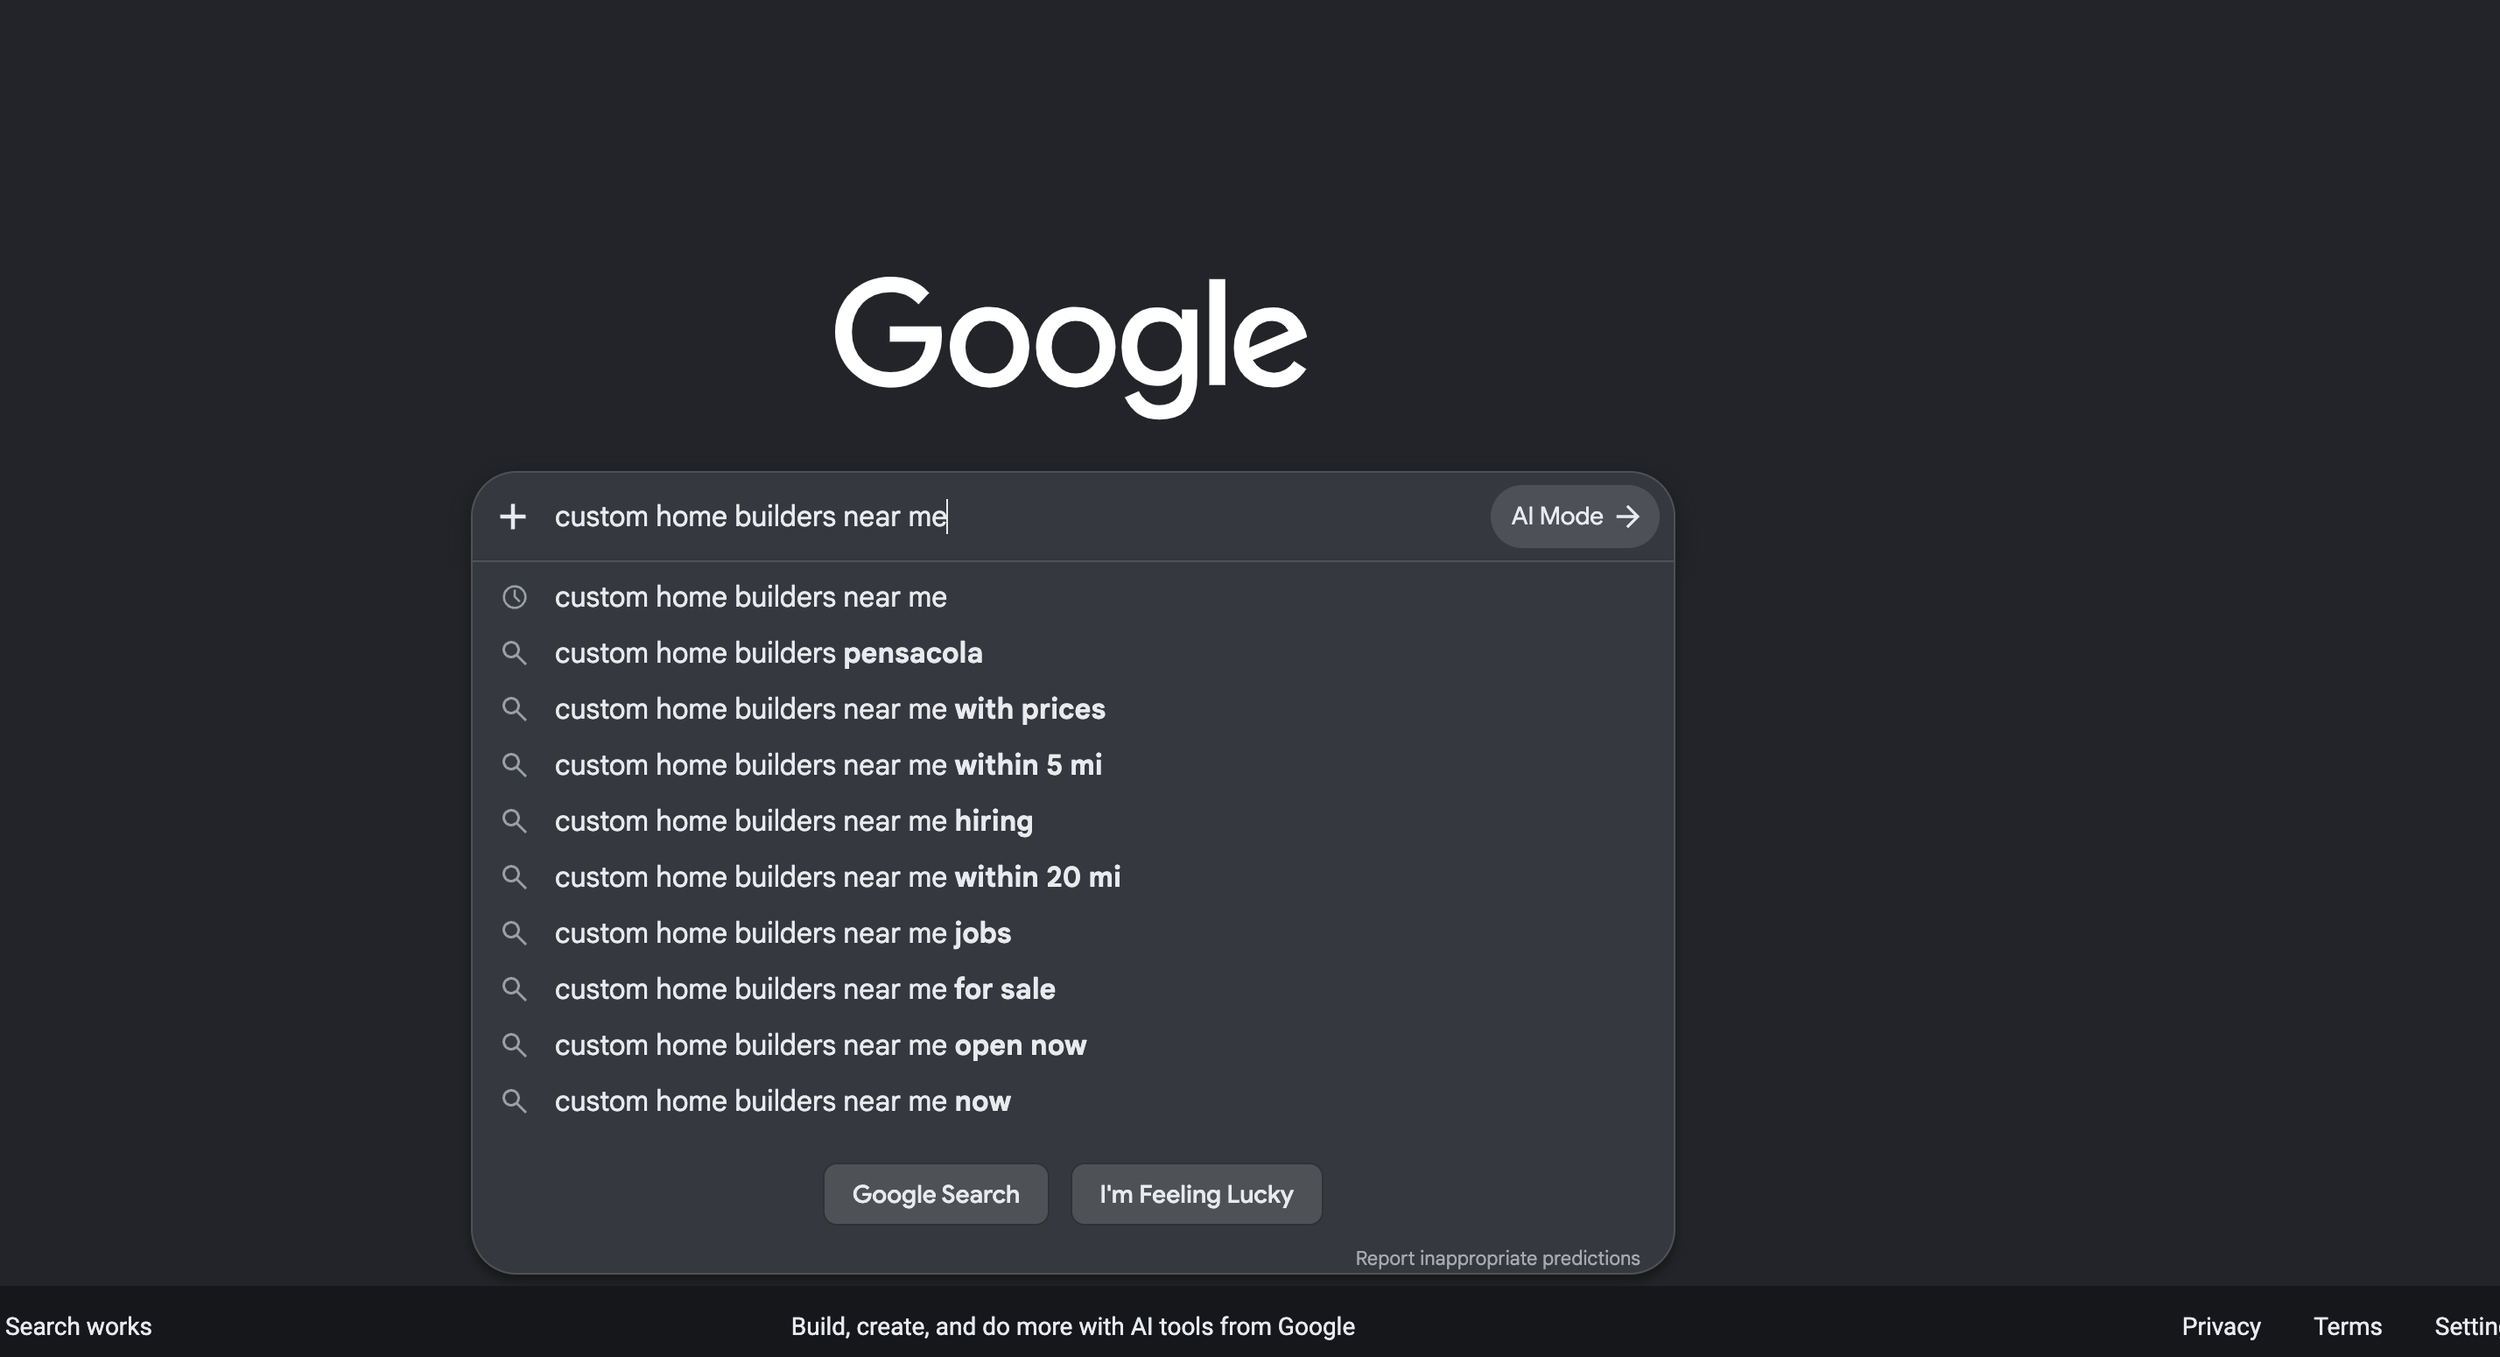Choose the 'custom home builders near me now' suggestion
The width and height of the screenshot is (2500, 1357).
tap(1073, 1101)
